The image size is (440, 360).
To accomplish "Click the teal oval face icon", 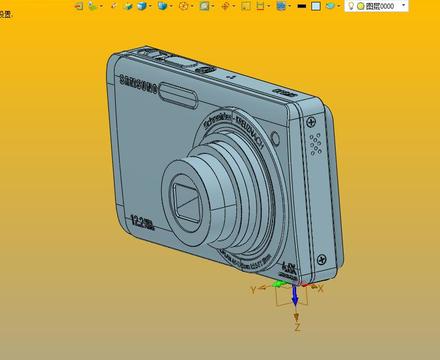I will (330, 6).
